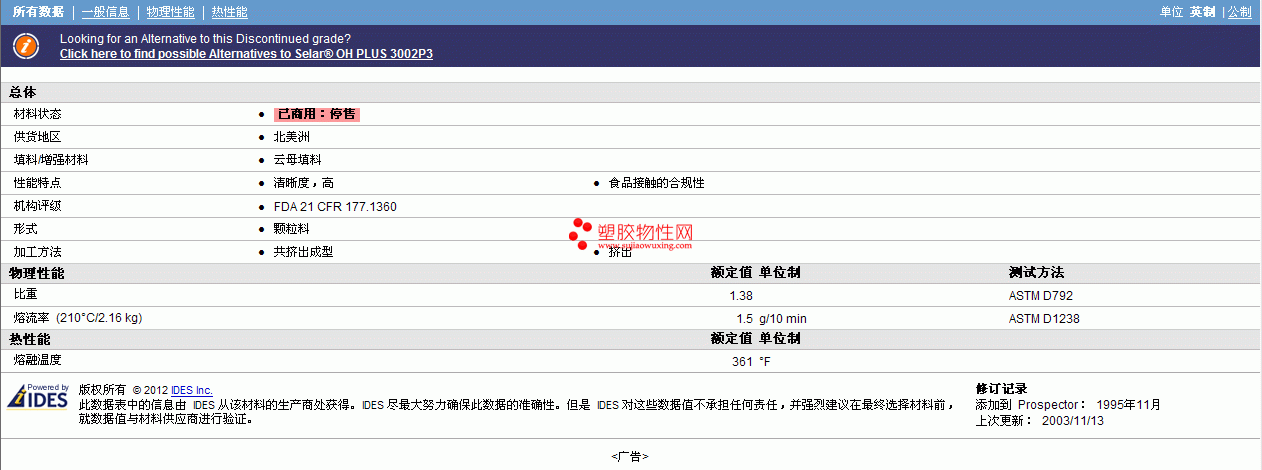Click the IDES logo in the footer

tap(38, 397)
